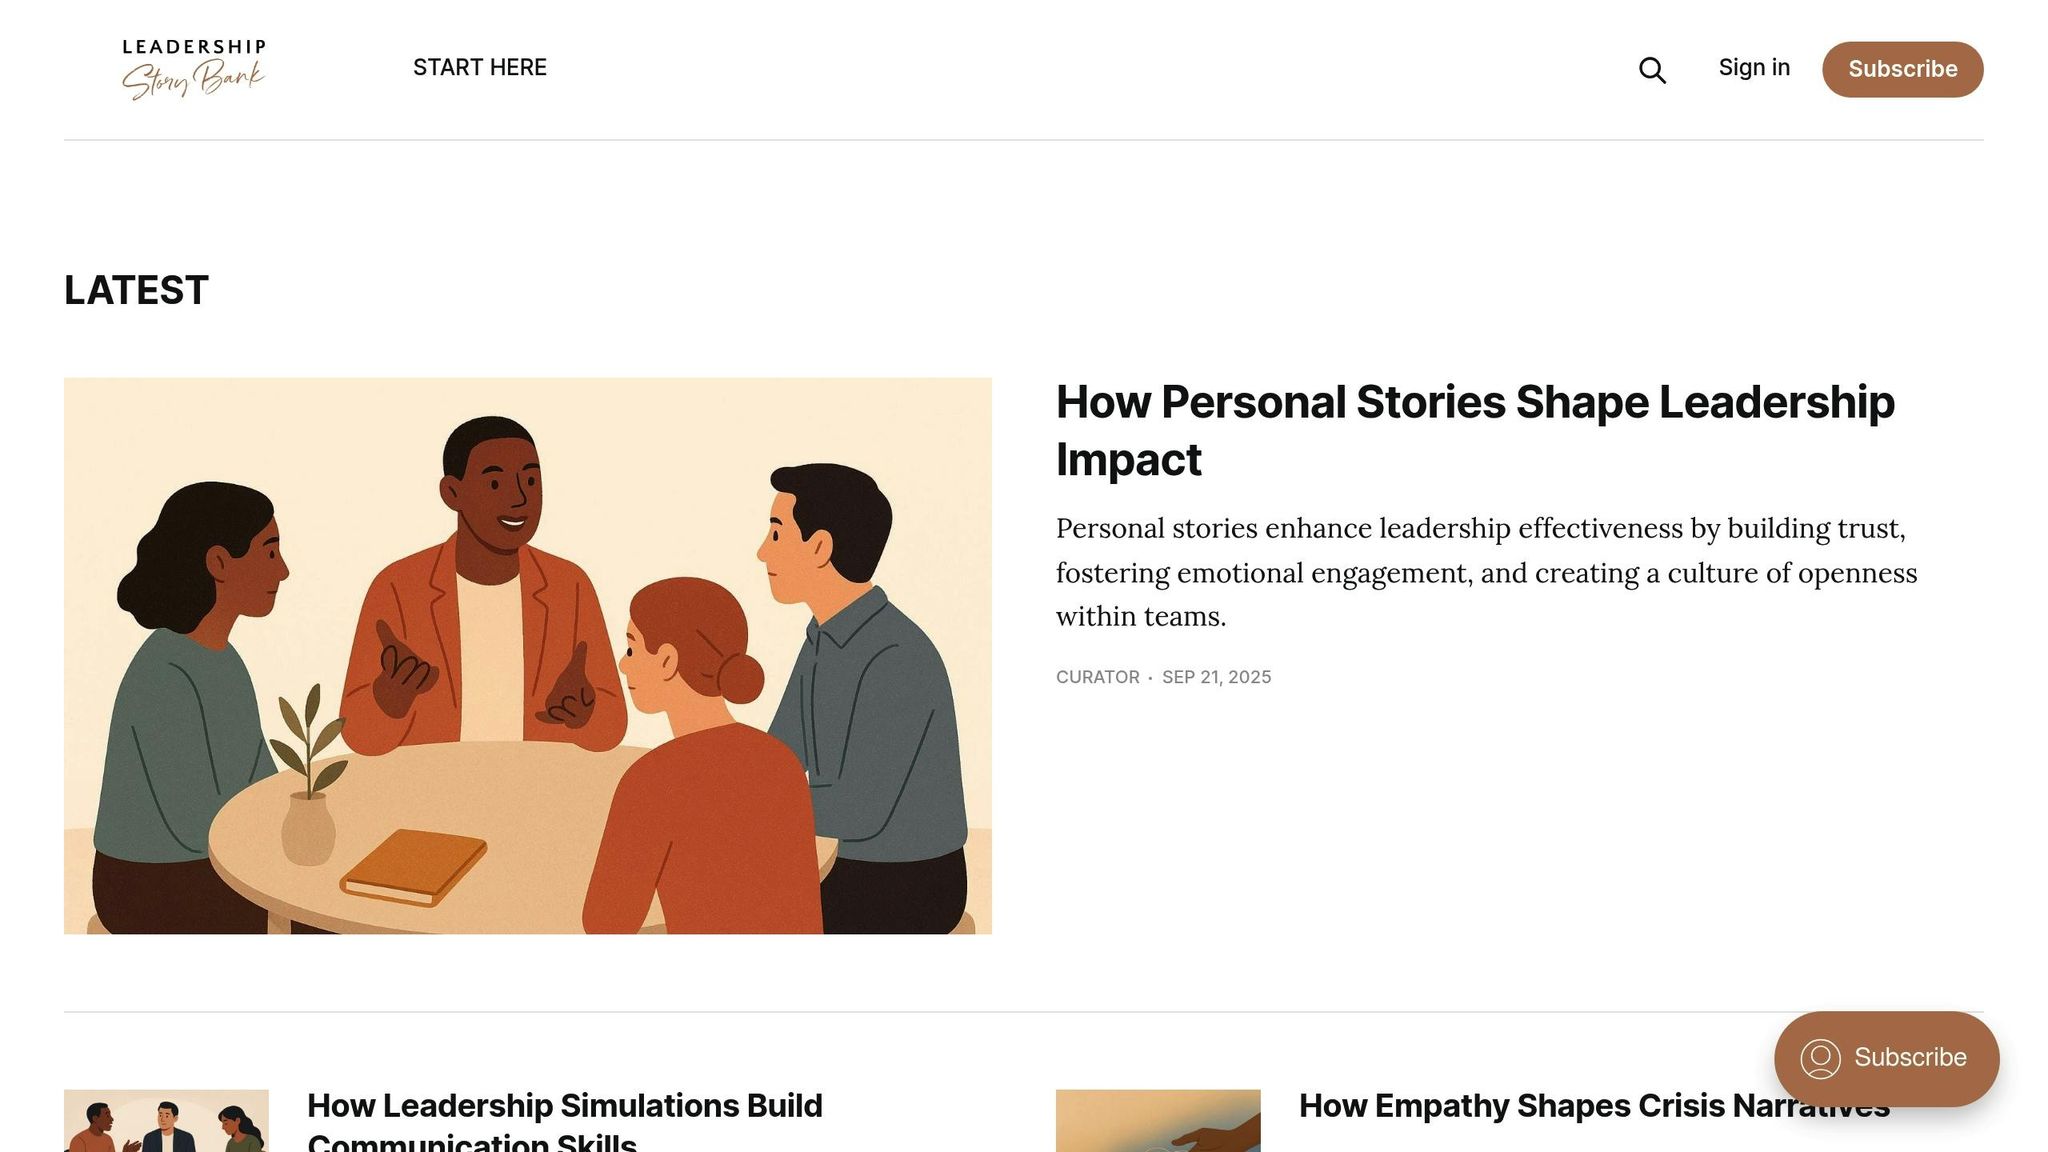This screenshot has height=1152, width=2048.
Task: Click the CURATOR author label
Action: [1097, 677]
